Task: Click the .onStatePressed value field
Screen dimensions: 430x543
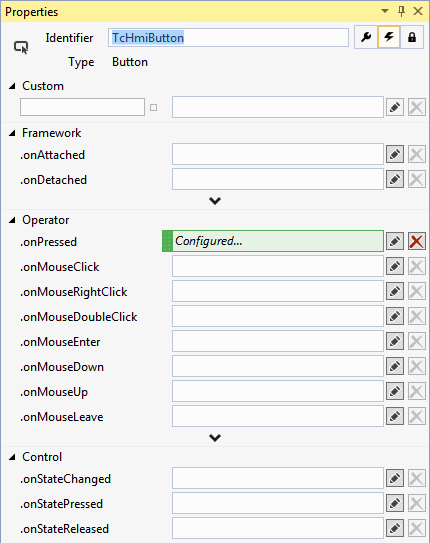Action: point(278,503)
